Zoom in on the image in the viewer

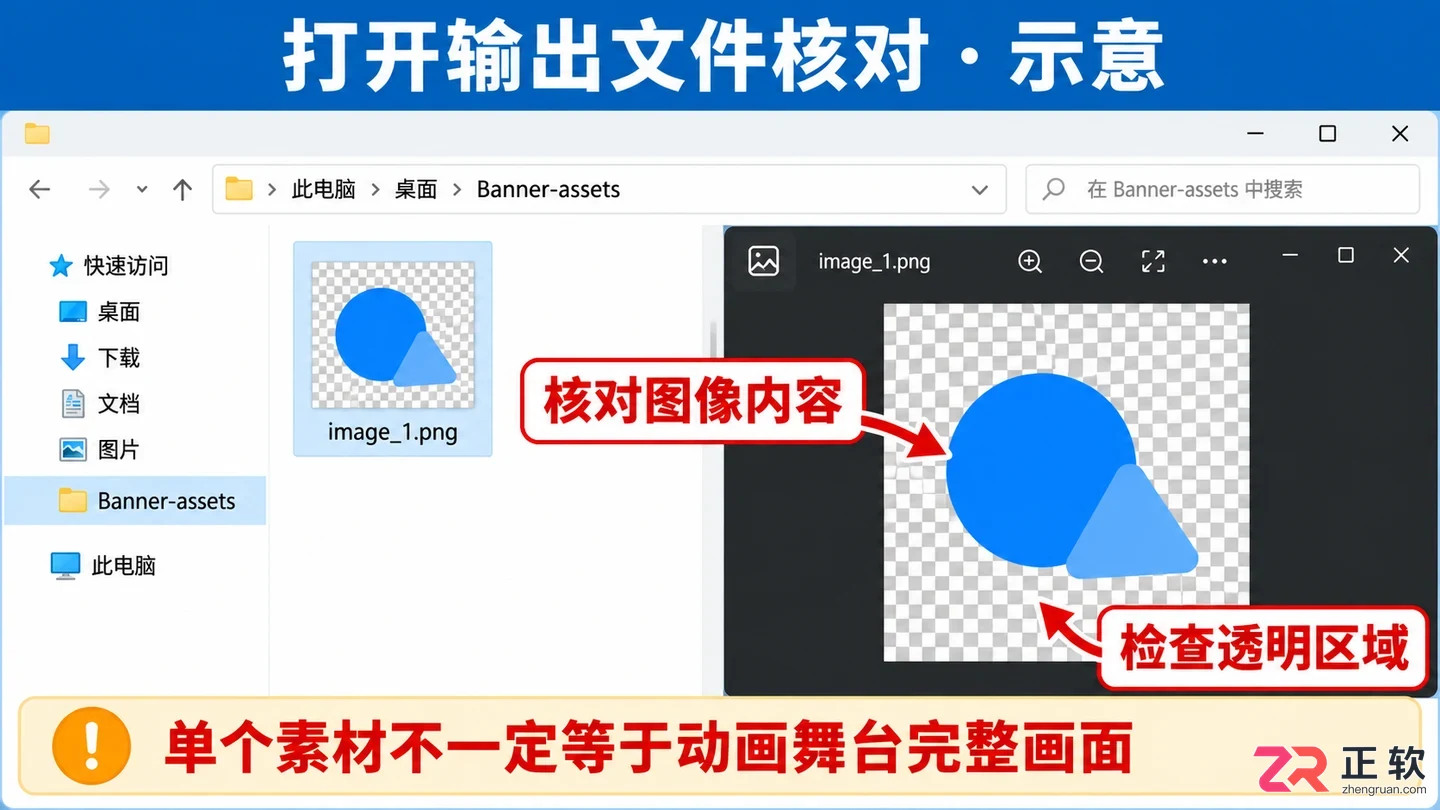pyautogui.click(x=1030, y=261)
